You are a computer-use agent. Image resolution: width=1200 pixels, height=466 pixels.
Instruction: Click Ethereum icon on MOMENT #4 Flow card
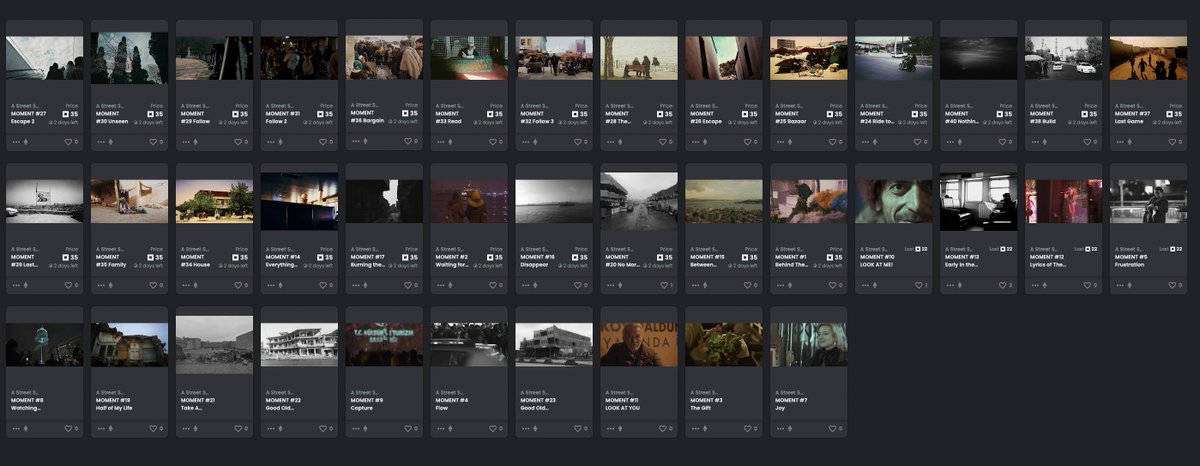coord(450,429)
